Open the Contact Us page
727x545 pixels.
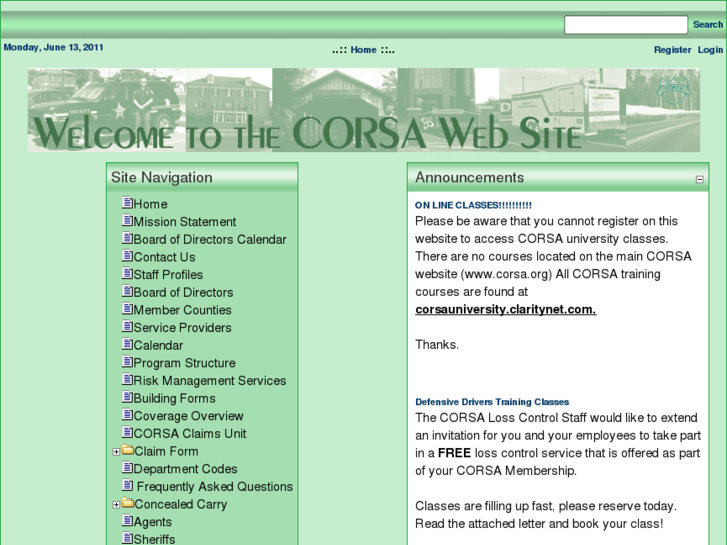coord(164,257)
